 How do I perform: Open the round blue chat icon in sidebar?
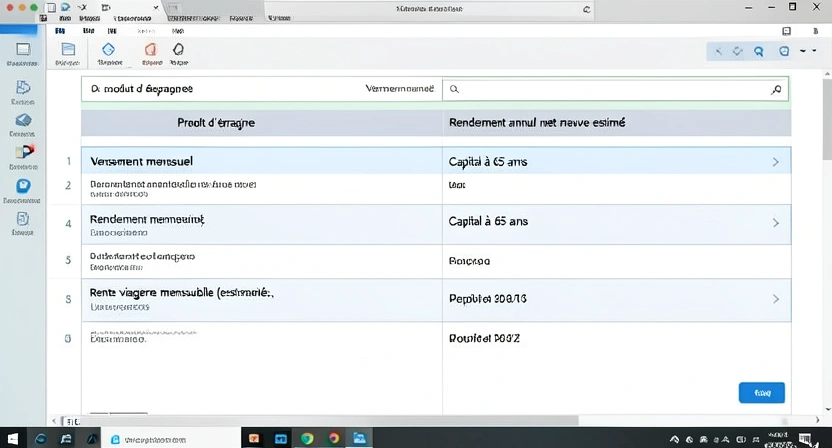click(23, 186)
